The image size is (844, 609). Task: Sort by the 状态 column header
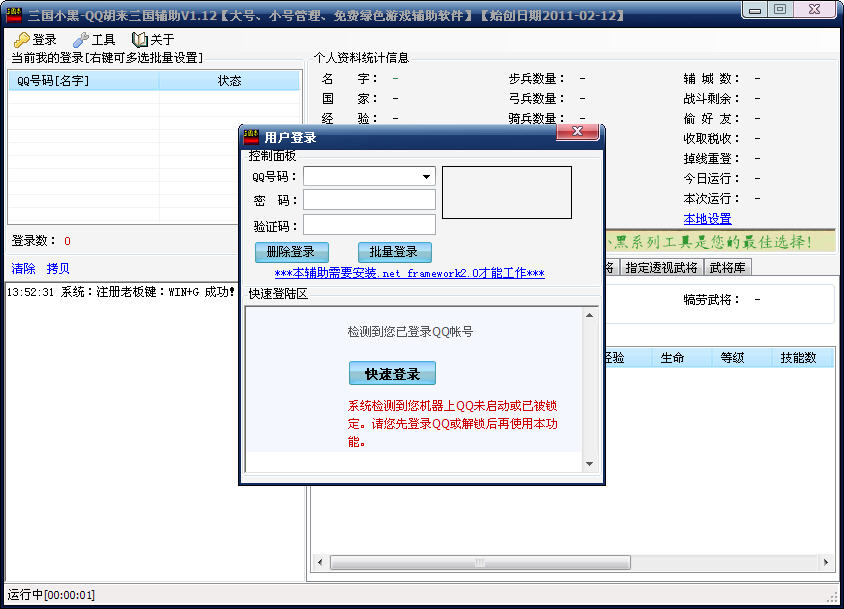pyautogui.click(x=229, y=81)
